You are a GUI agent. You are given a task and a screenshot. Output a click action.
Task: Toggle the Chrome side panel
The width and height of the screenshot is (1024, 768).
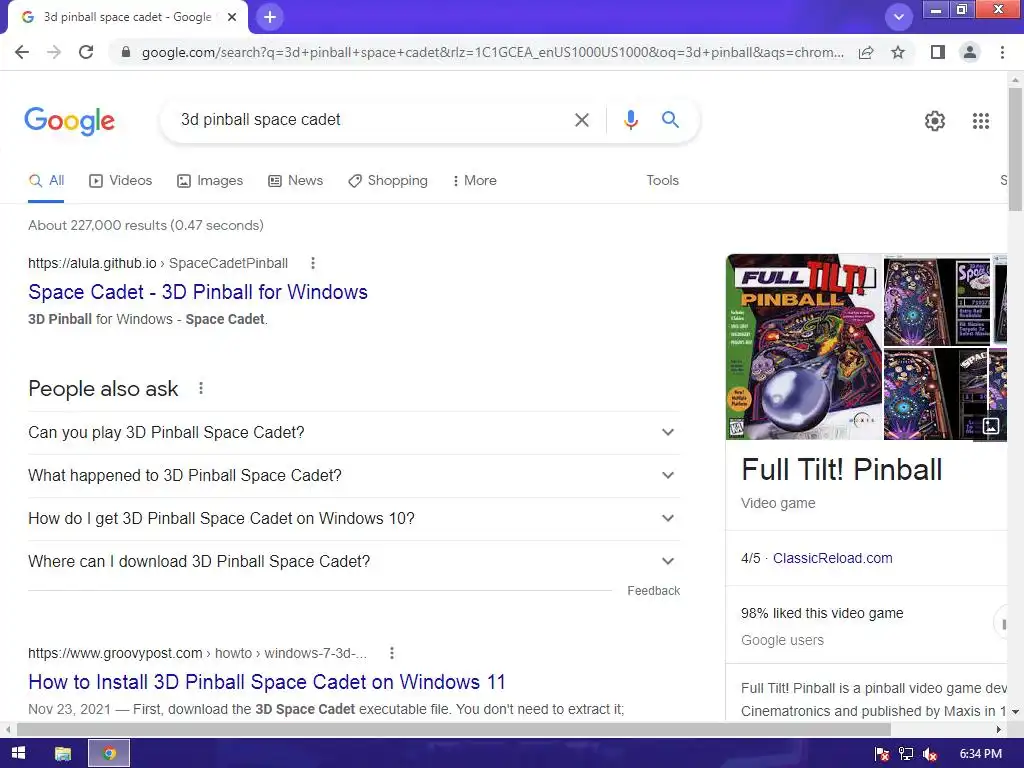pos(938,52)
